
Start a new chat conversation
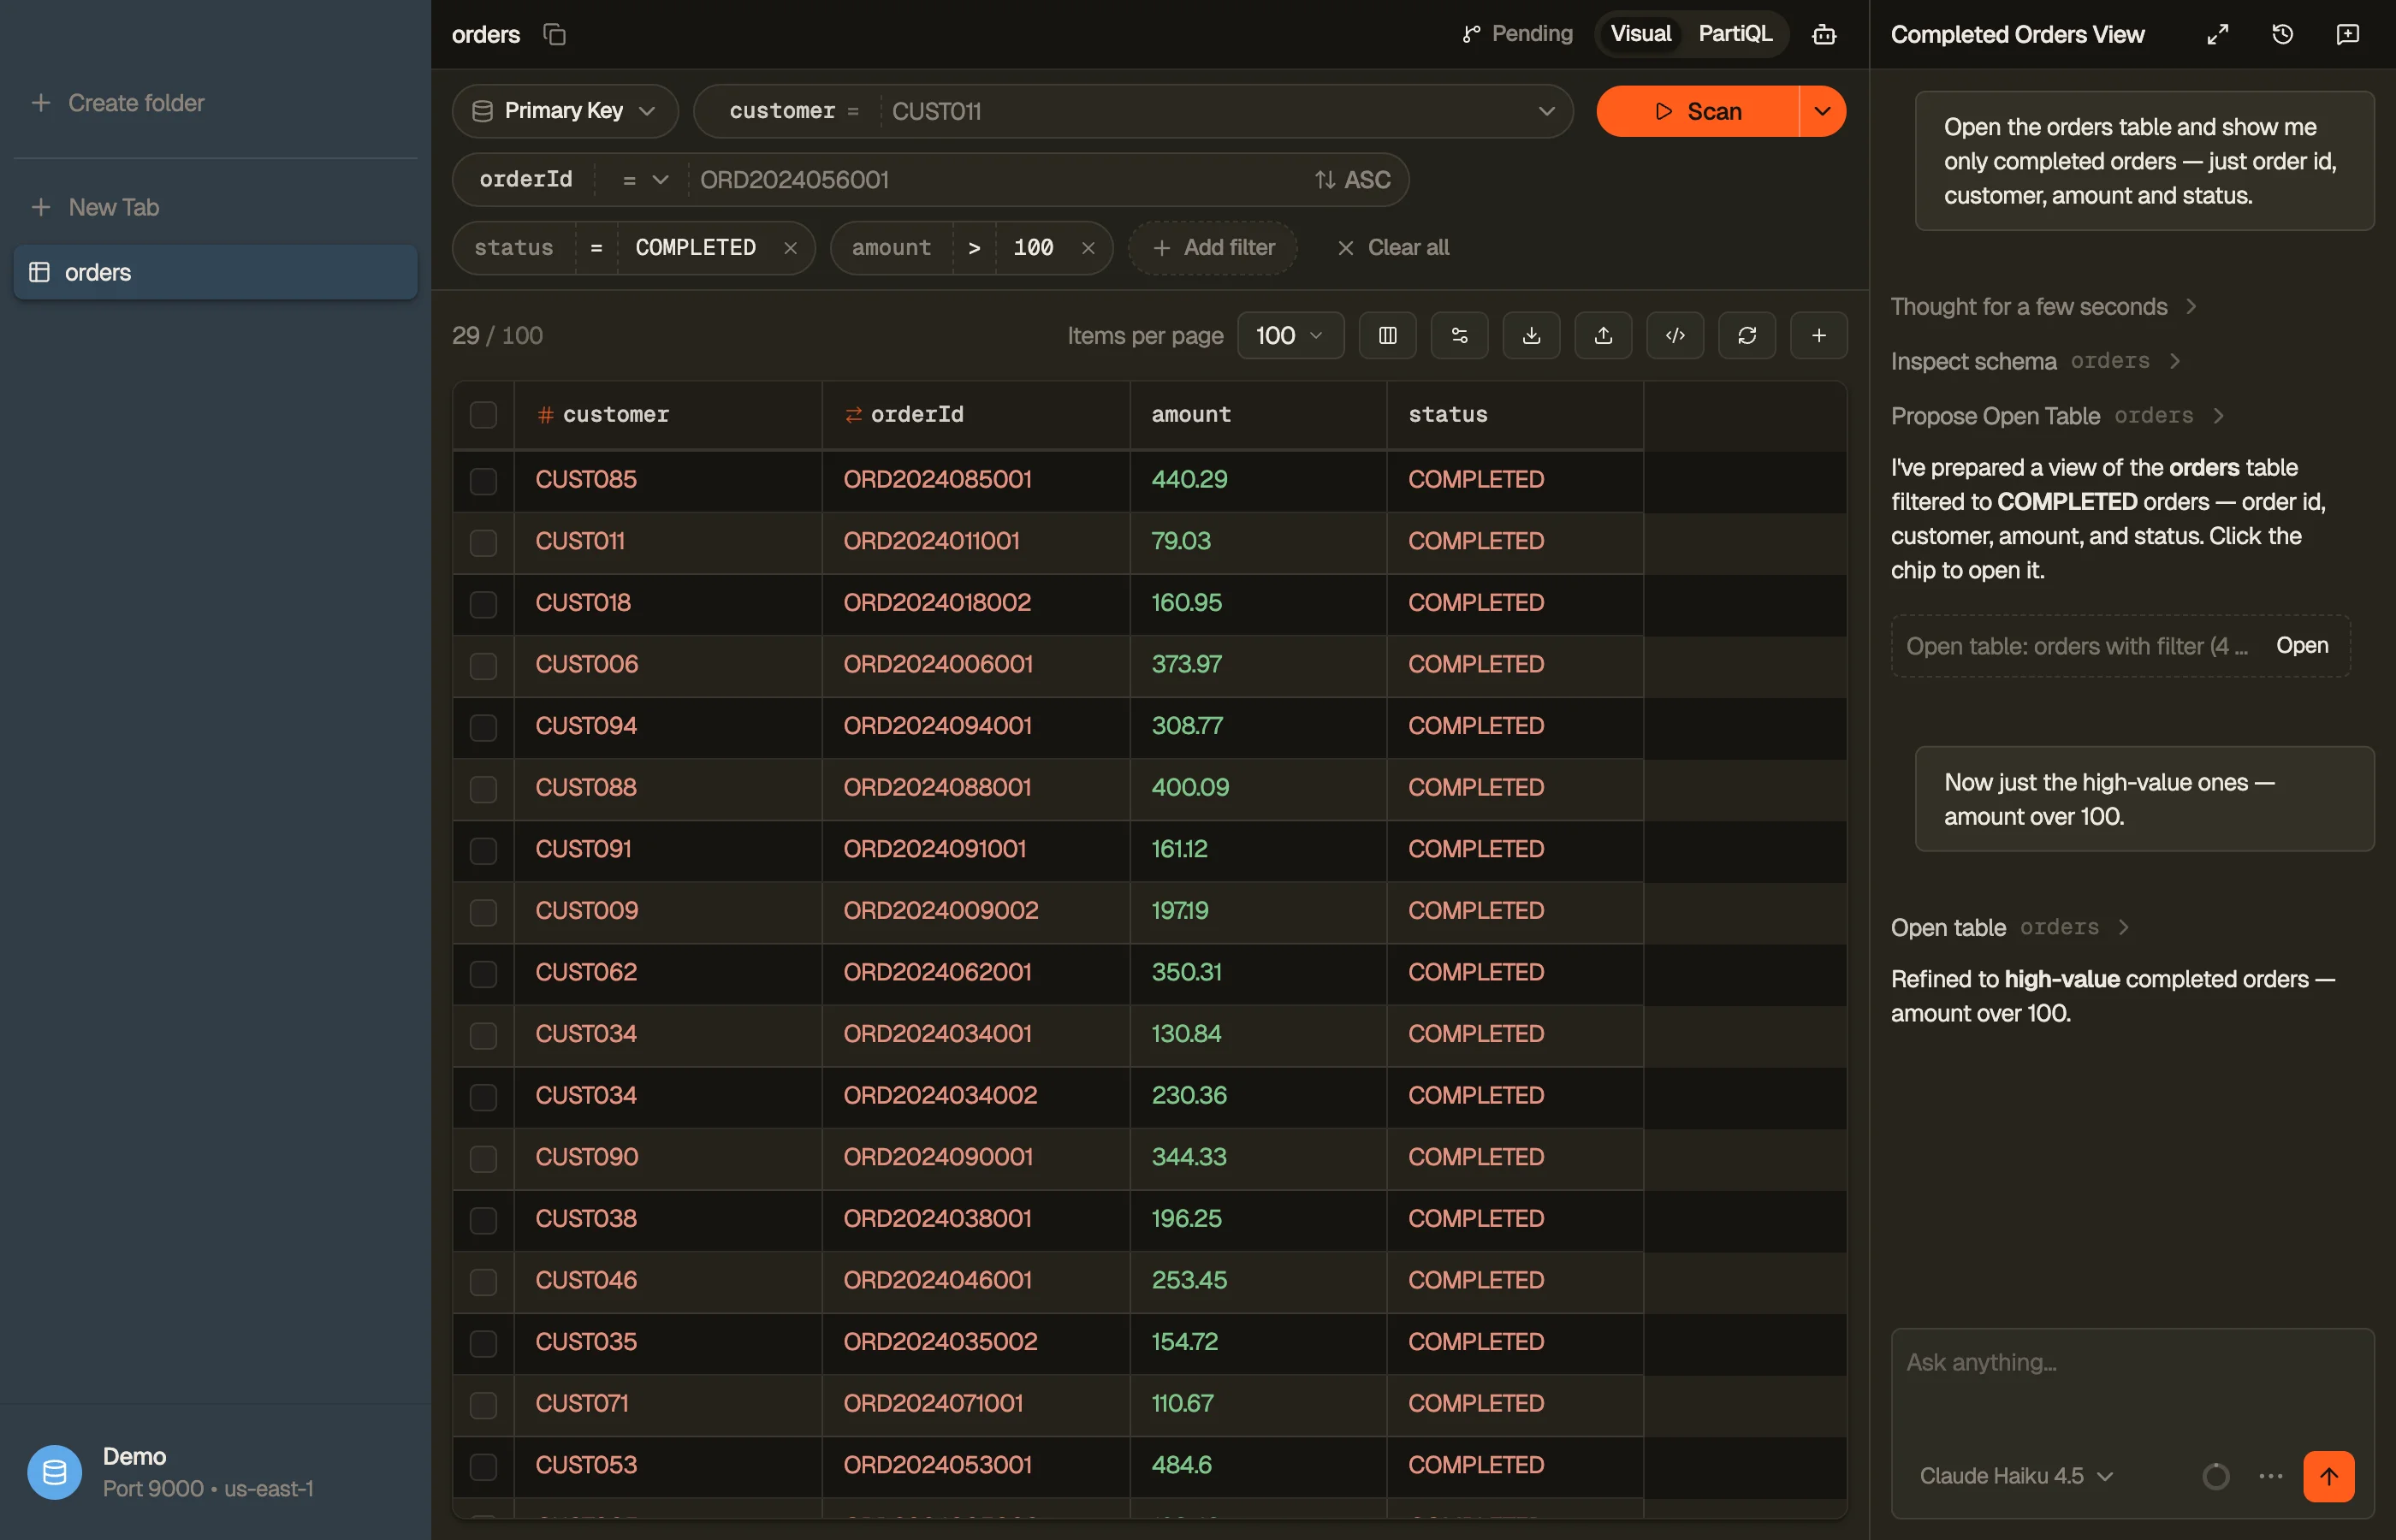(x=2347, y=35)
